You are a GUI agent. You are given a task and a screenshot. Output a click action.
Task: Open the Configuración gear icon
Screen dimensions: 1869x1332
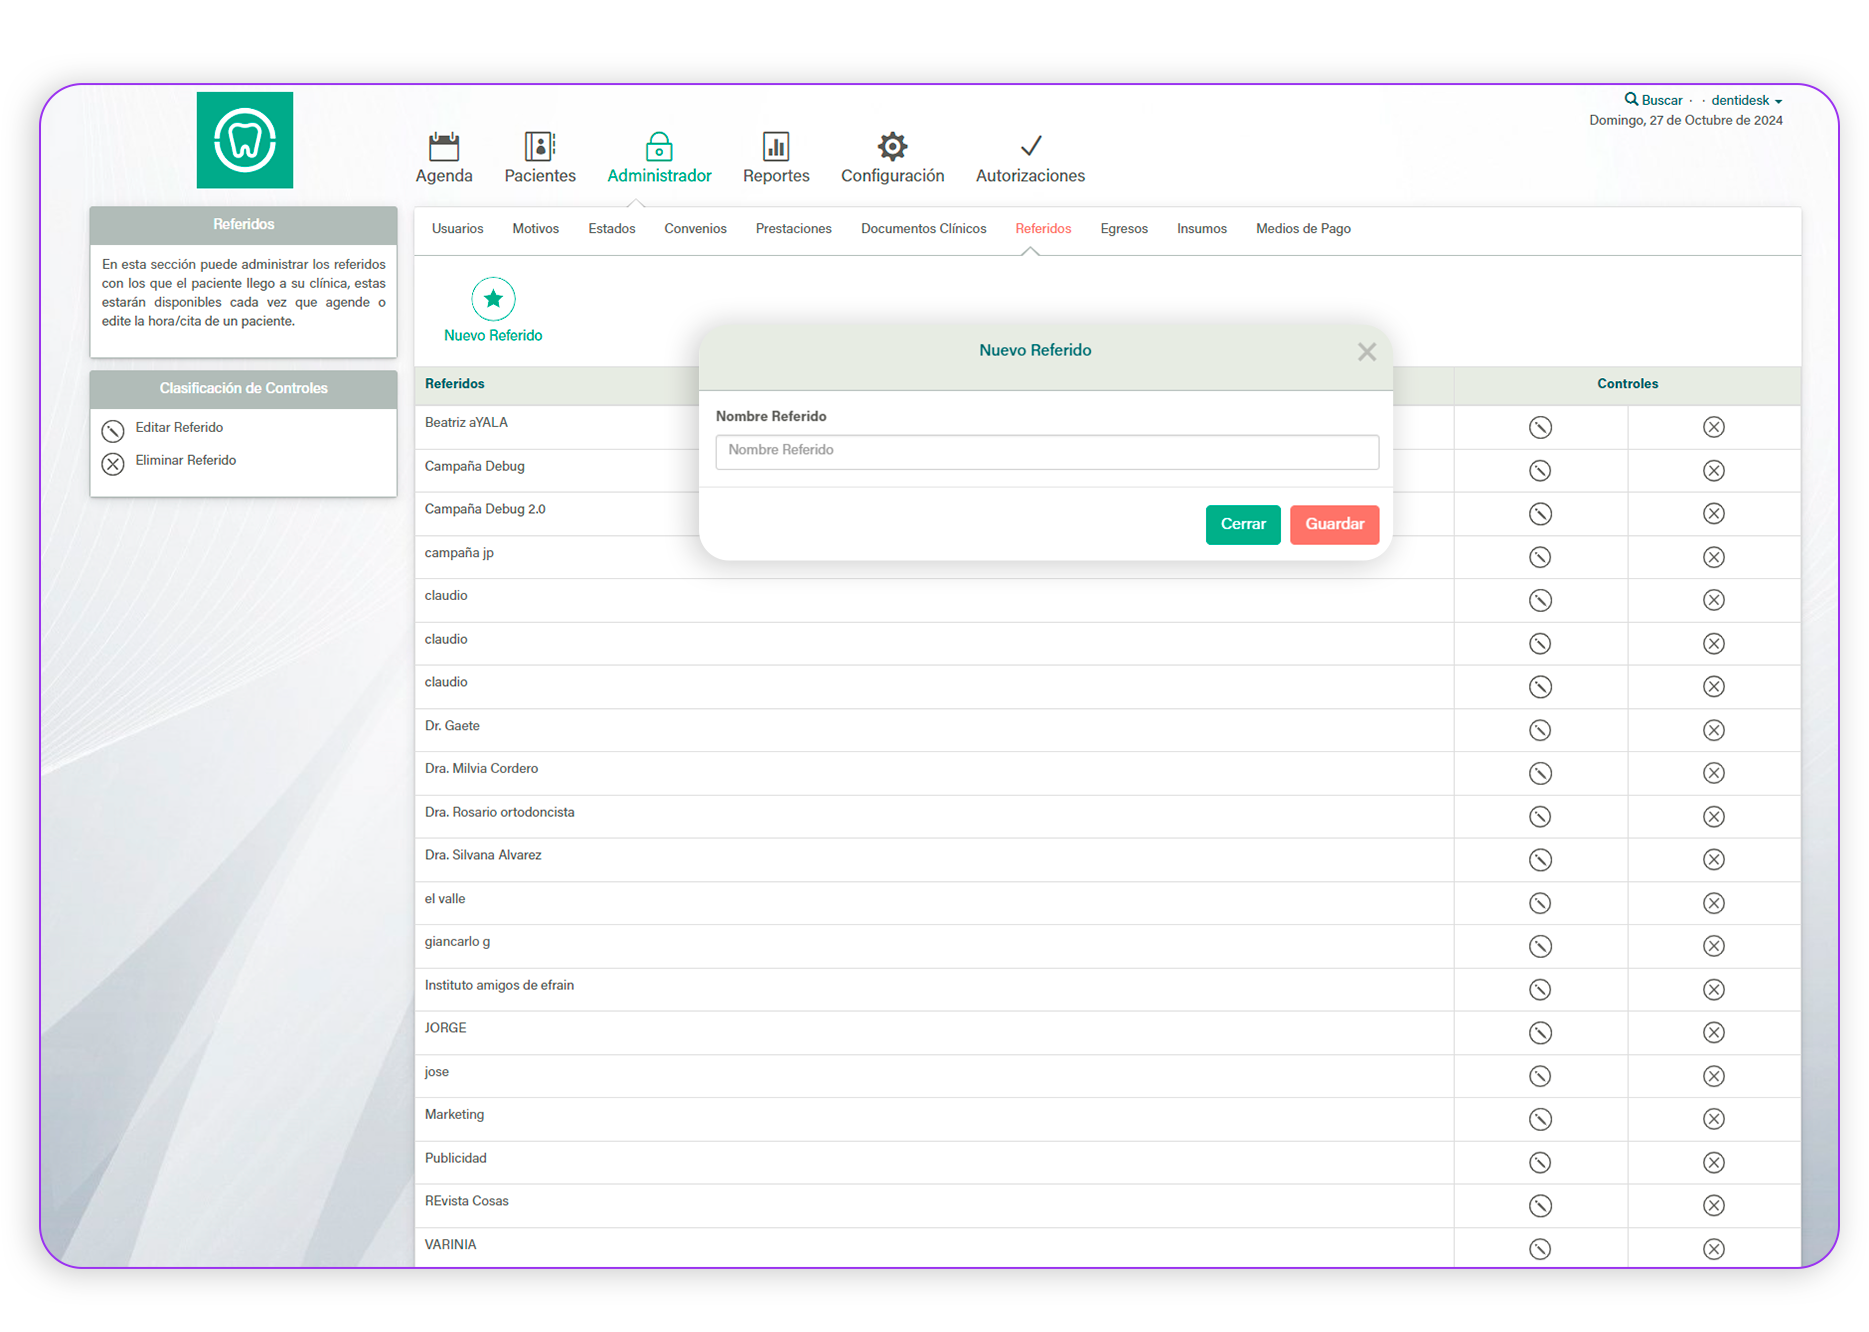click(892, 147)
